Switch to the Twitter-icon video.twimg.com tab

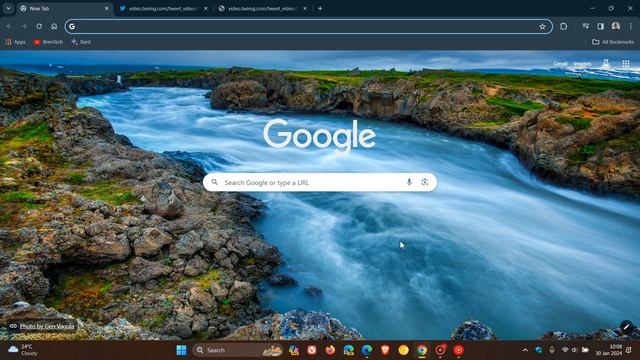pyautogui.click(x=163, y=9)
